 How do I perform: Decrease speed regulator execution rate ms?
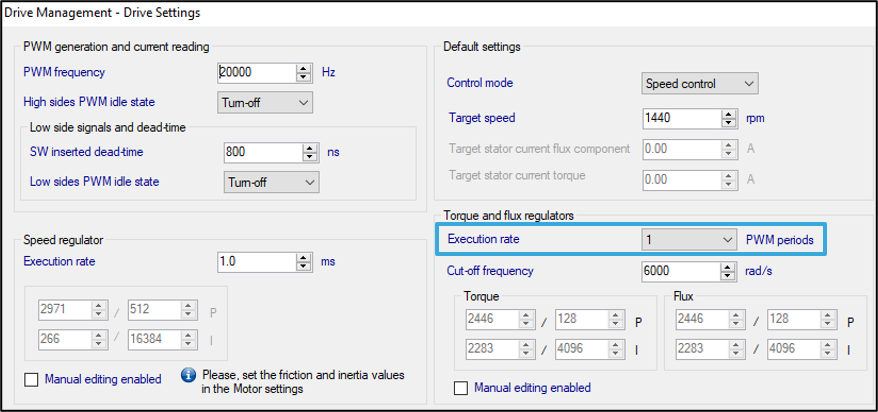tap(304, 267)
